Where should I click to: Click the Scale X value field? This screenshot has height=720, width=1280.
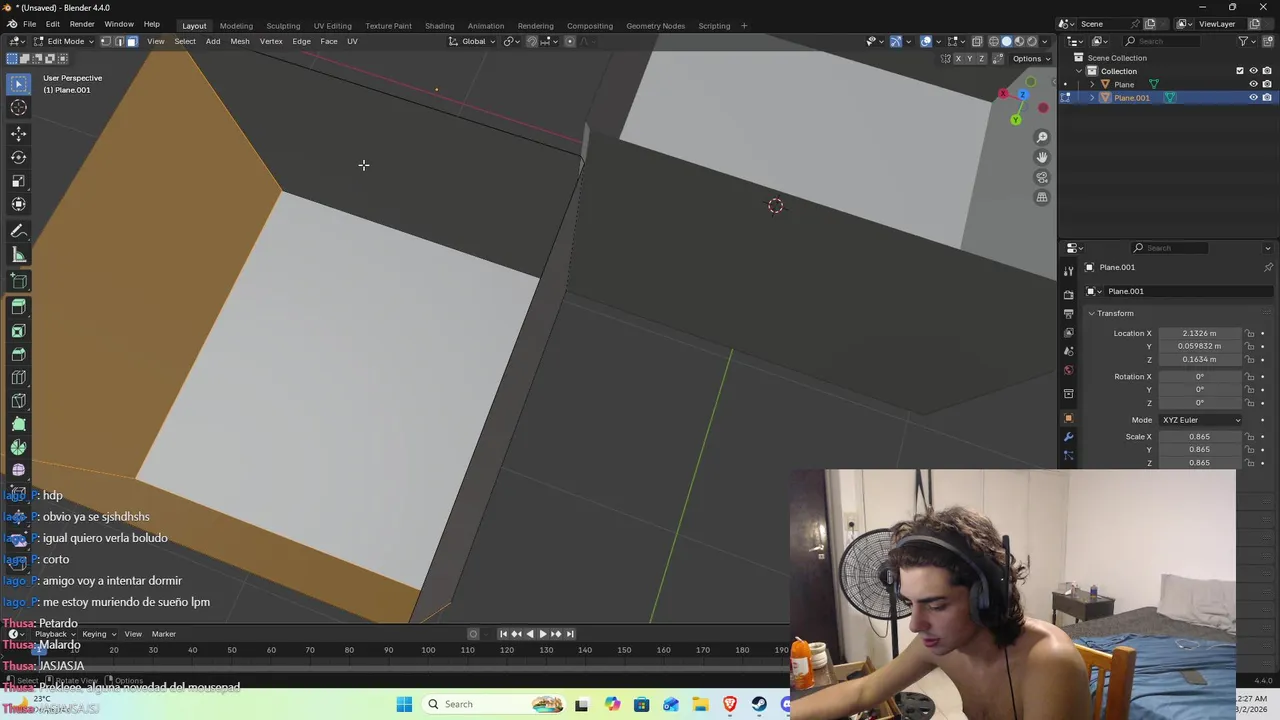(x=1200, y=436)
